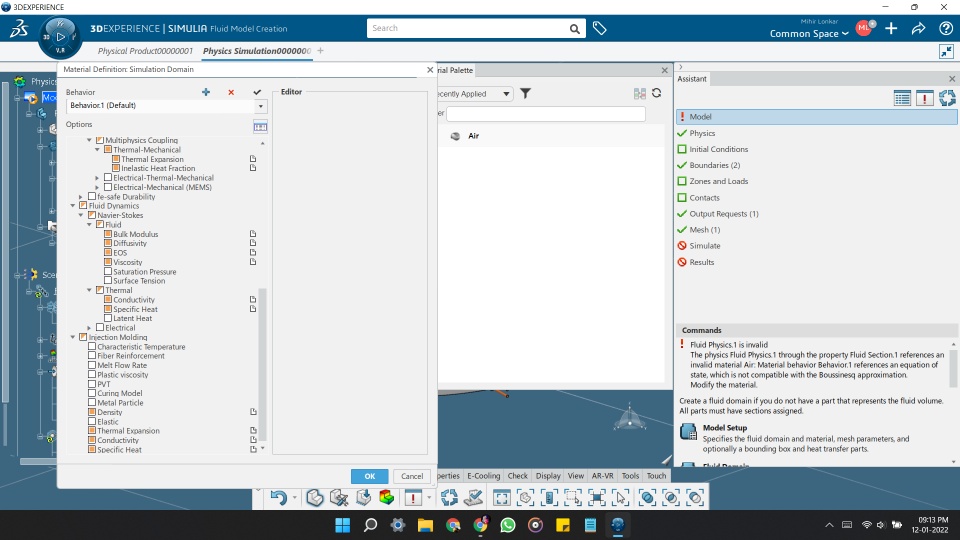Collapse the Injection Molding node
960x540 pixels.
[73, 337]
